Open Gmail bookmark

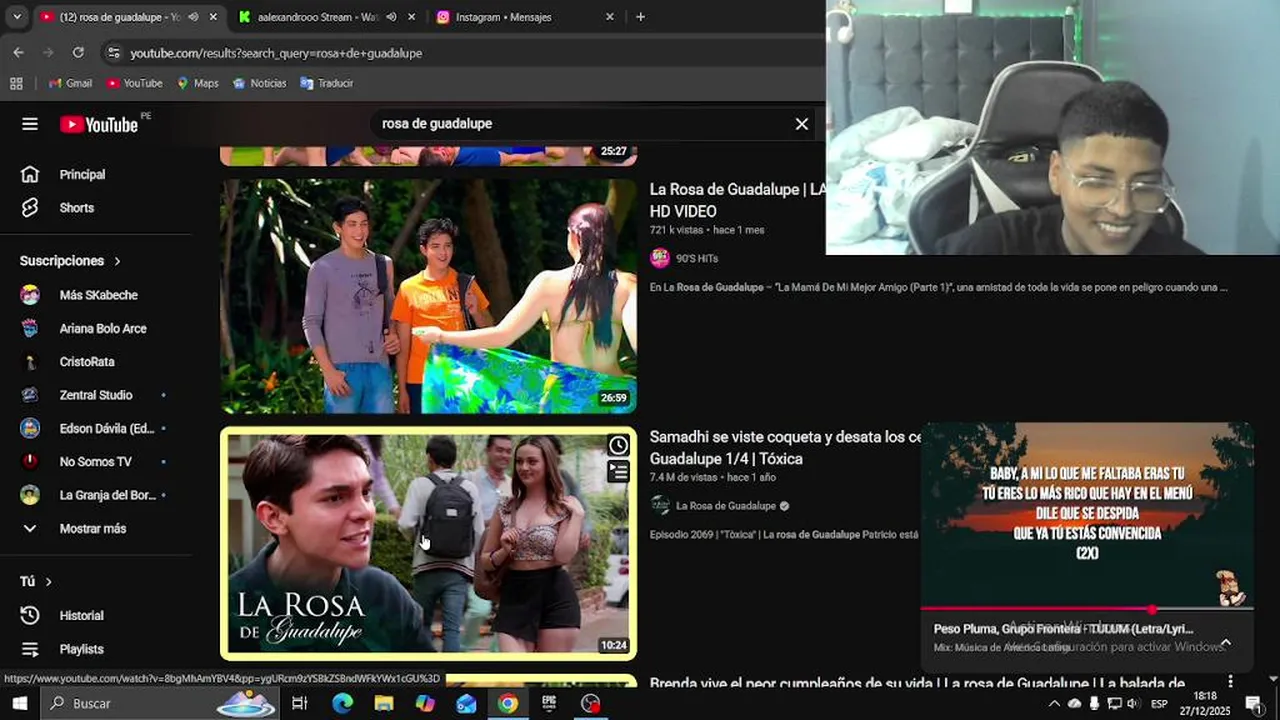[x=70, y=83]
